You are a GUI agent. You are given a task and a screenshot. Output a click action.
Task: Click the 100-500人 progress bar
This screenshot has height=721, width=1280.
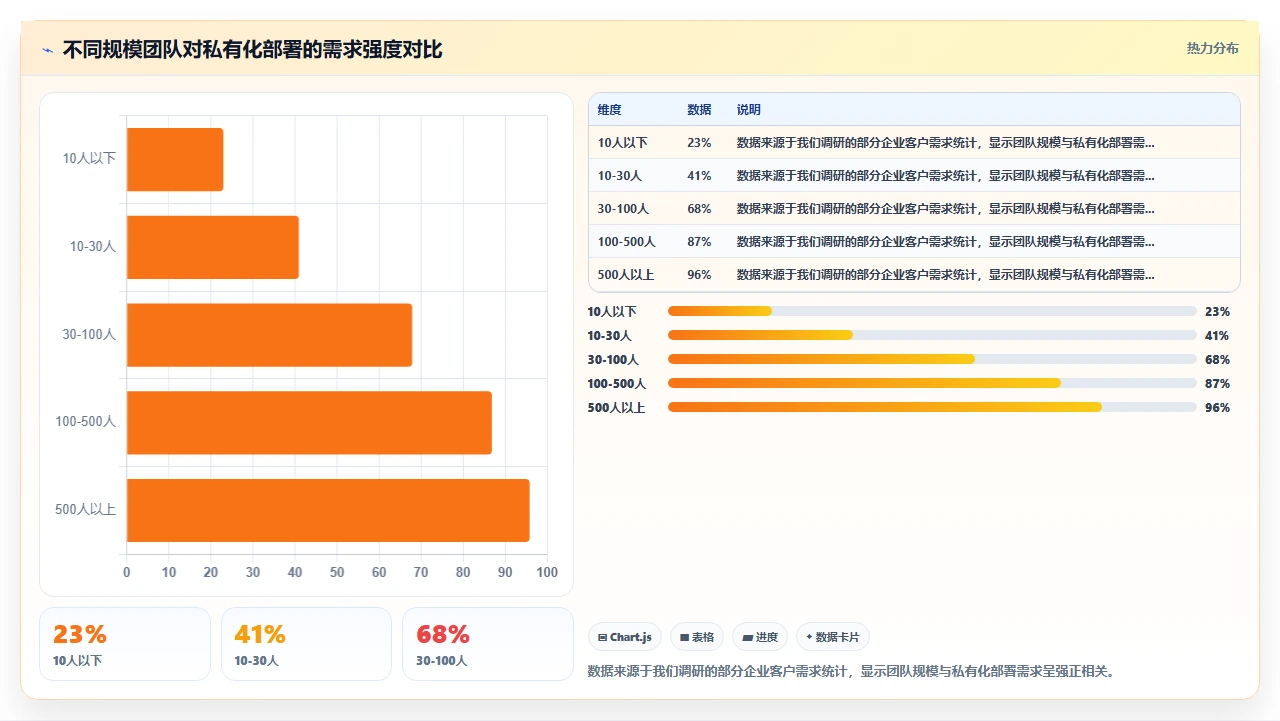pos(932,383)
